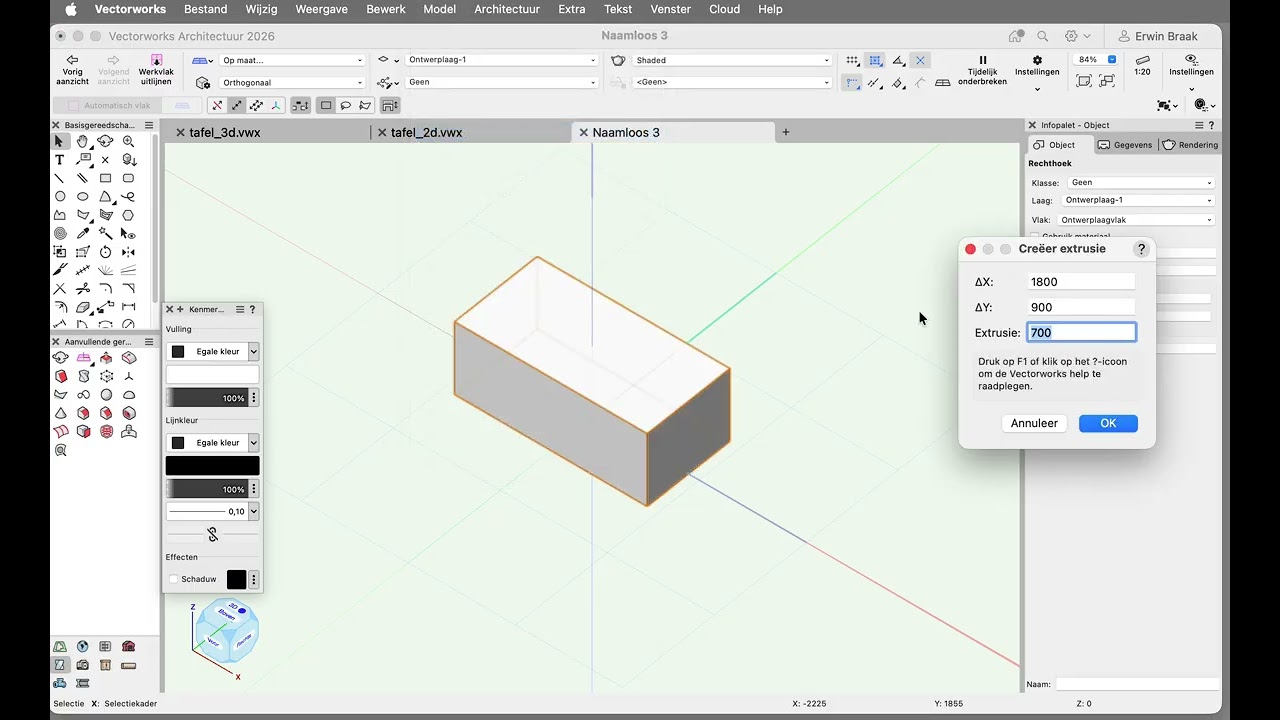Click the 1:20 scale ruler icon
The image size is (1280, 720).
click(x=1142, y=66)
